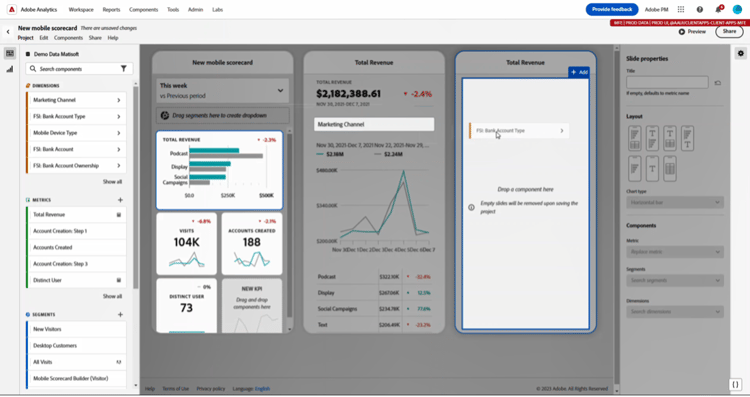Click Show all under Dimensions

[x=112, y=182]
